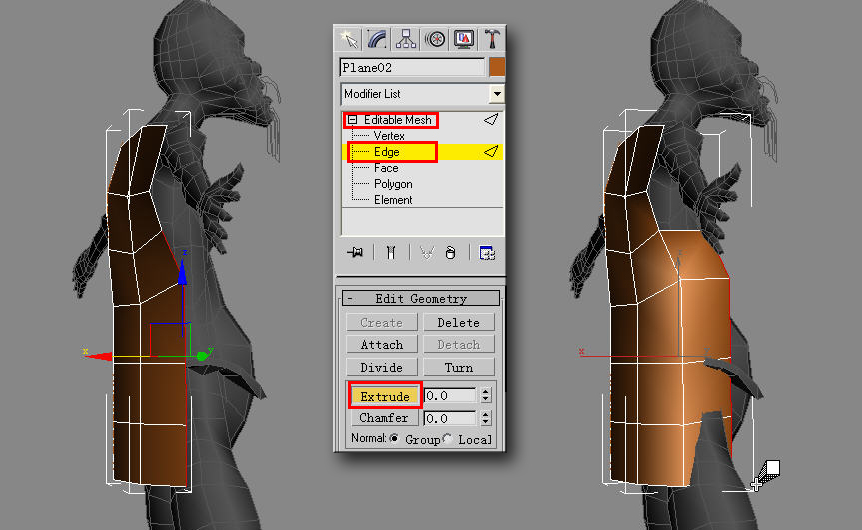862x530 pixels.
Task: Open the Motion panel tab
Action: 435,38
